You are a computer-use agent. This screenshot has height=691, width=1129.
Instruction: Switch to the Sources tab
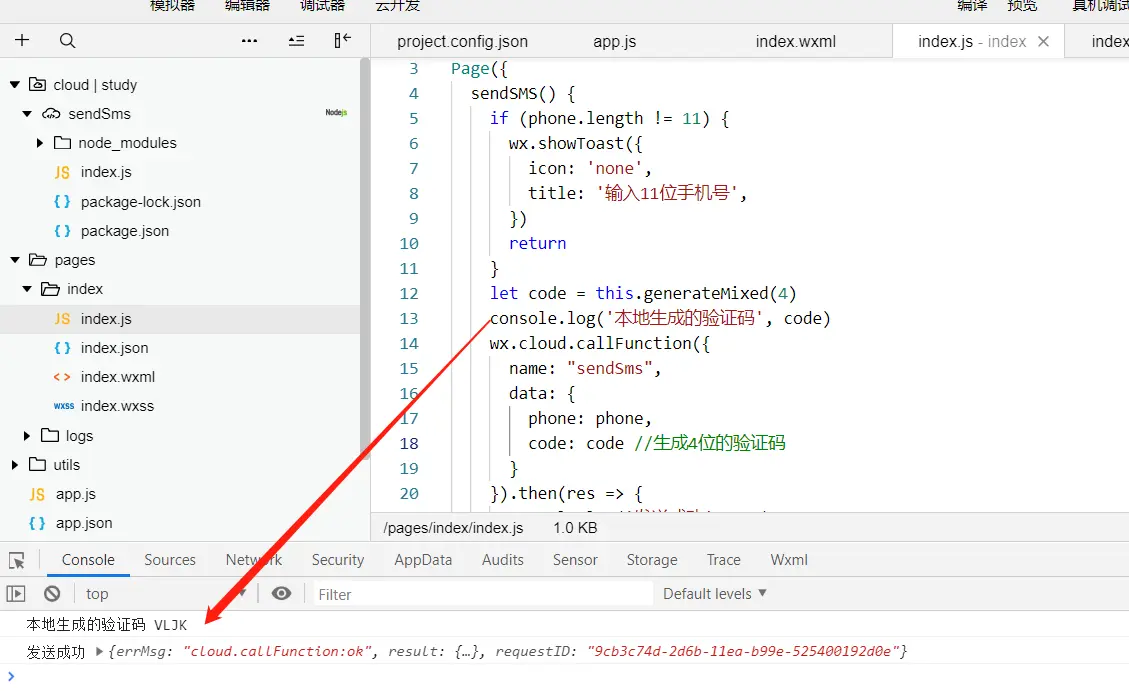(x=170, y=560)
